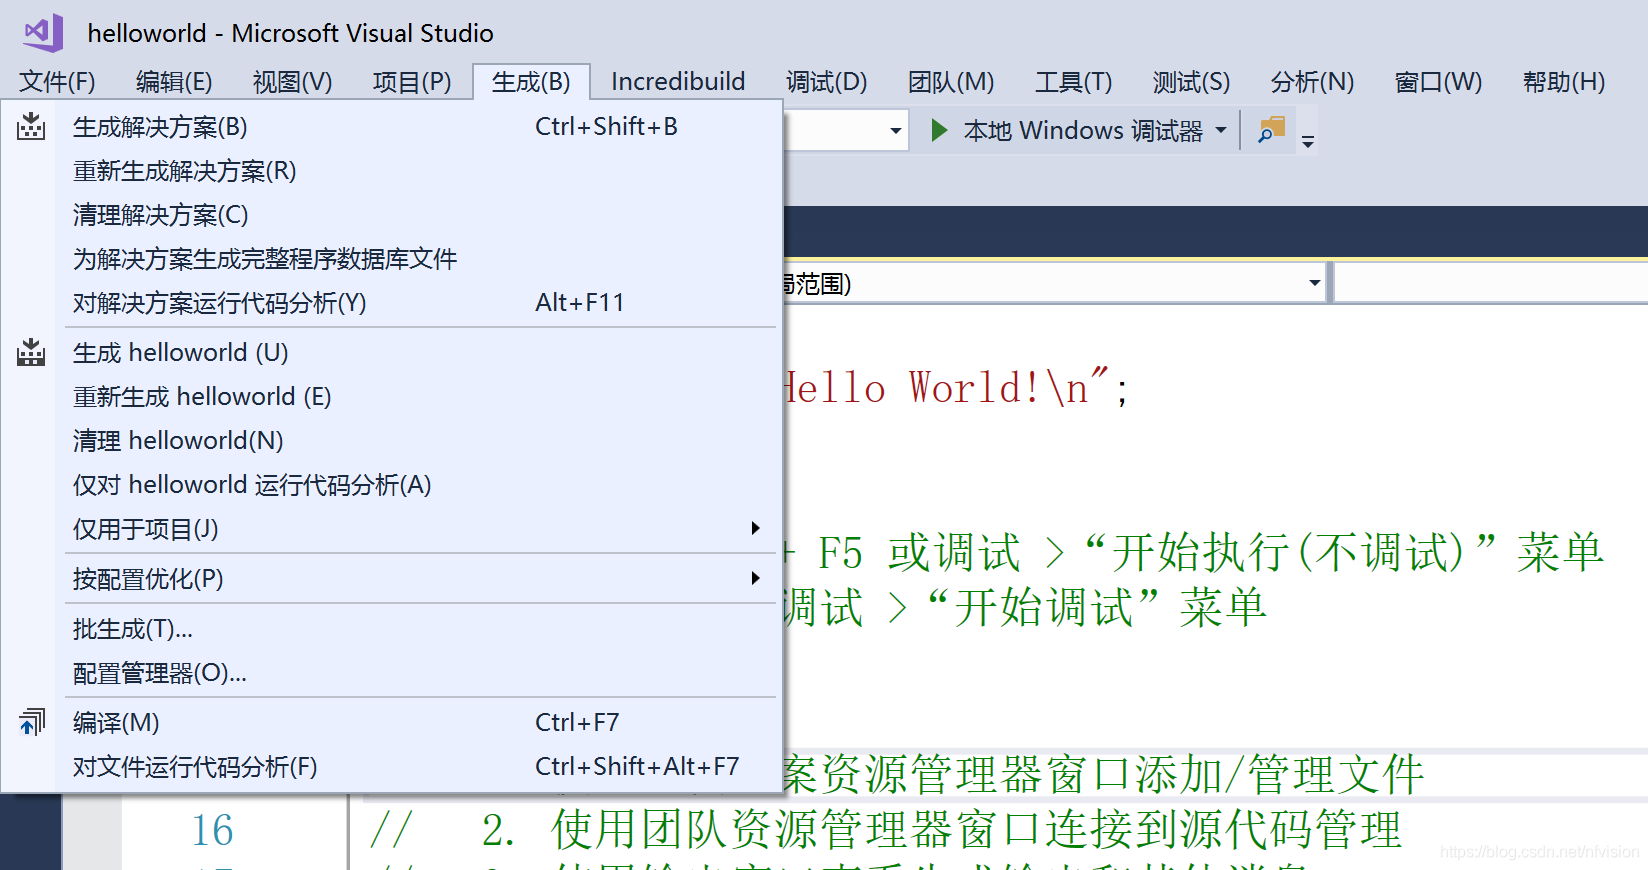This screenshot has height=870, width=1648.
Task: Open the 工具(T) menu
Action: coord(1073,82)
